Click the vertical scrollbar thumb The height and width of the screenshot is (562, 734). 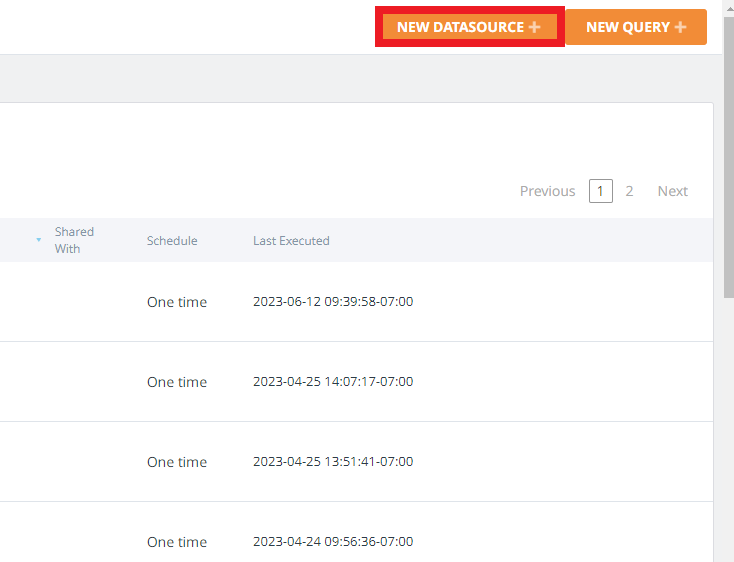pyautogui.click(x=727, y=150)
